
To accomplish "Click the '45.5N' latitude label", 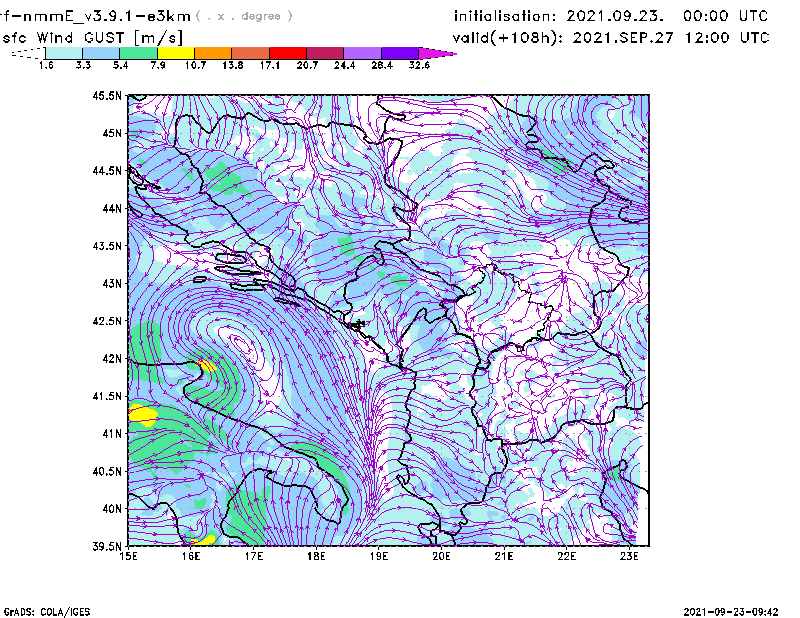I will tap(107, 95).
